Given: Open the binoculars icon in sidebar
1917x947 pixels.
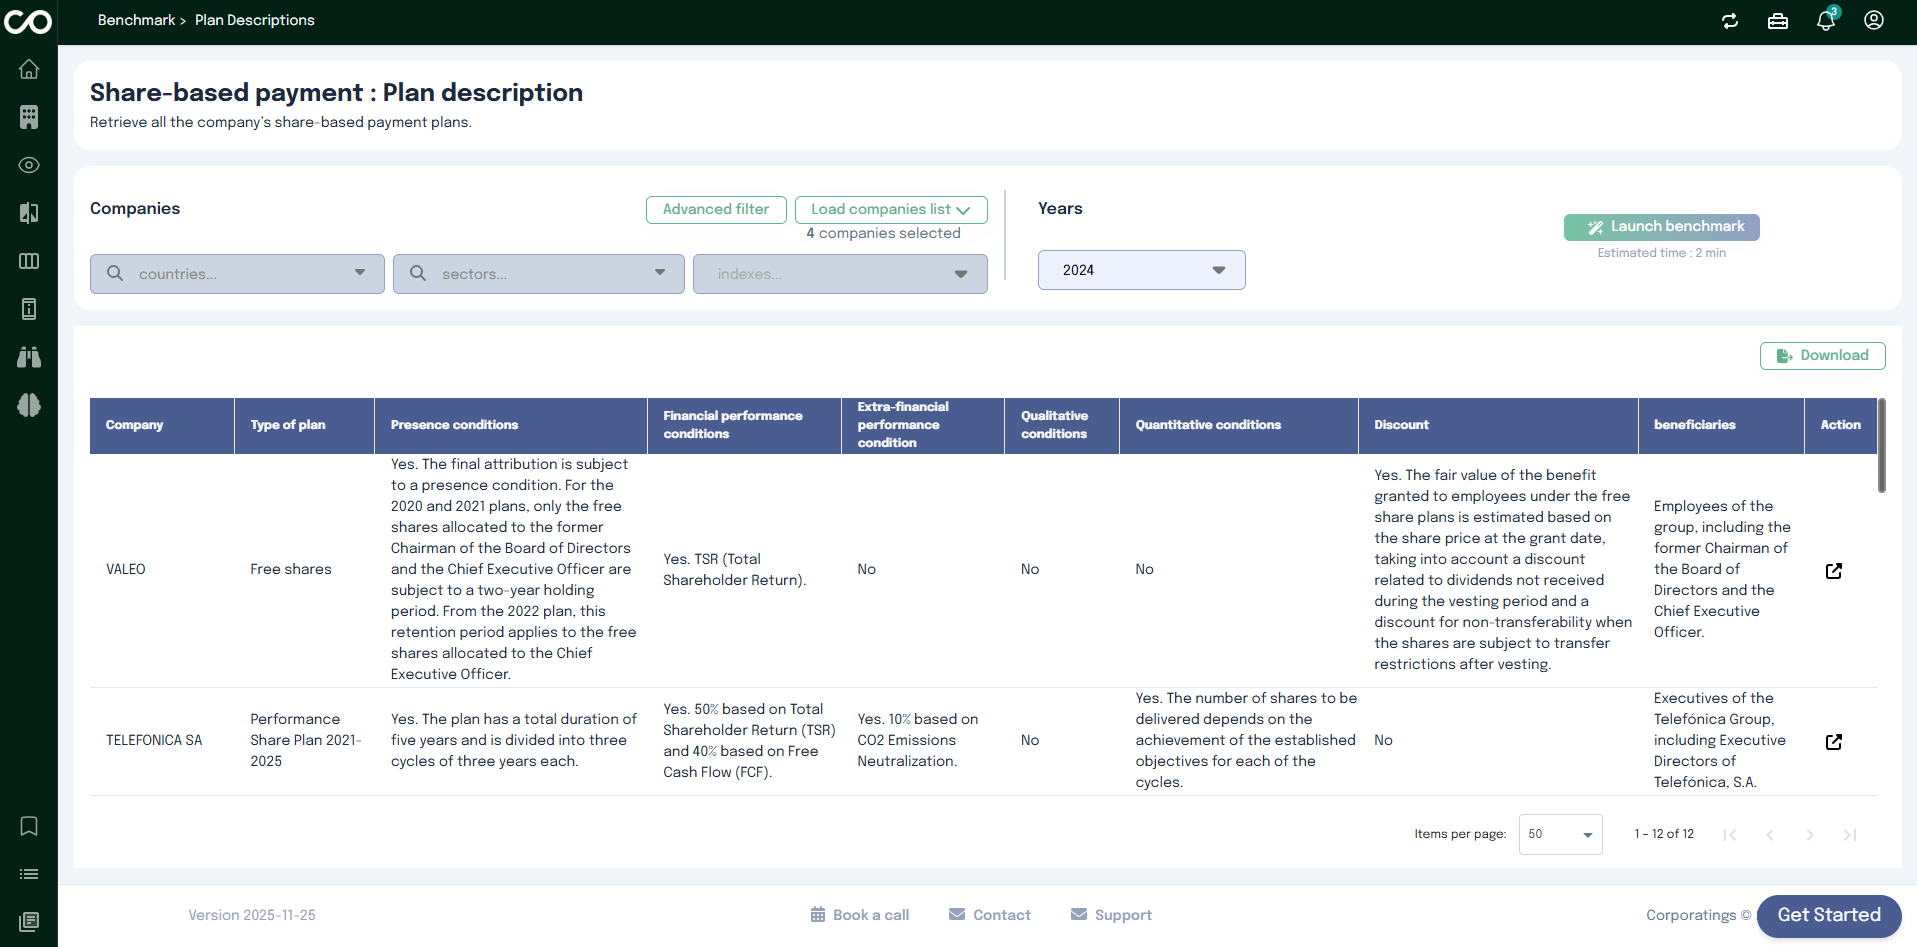Looking at the screenshot, I should point(29,357).
